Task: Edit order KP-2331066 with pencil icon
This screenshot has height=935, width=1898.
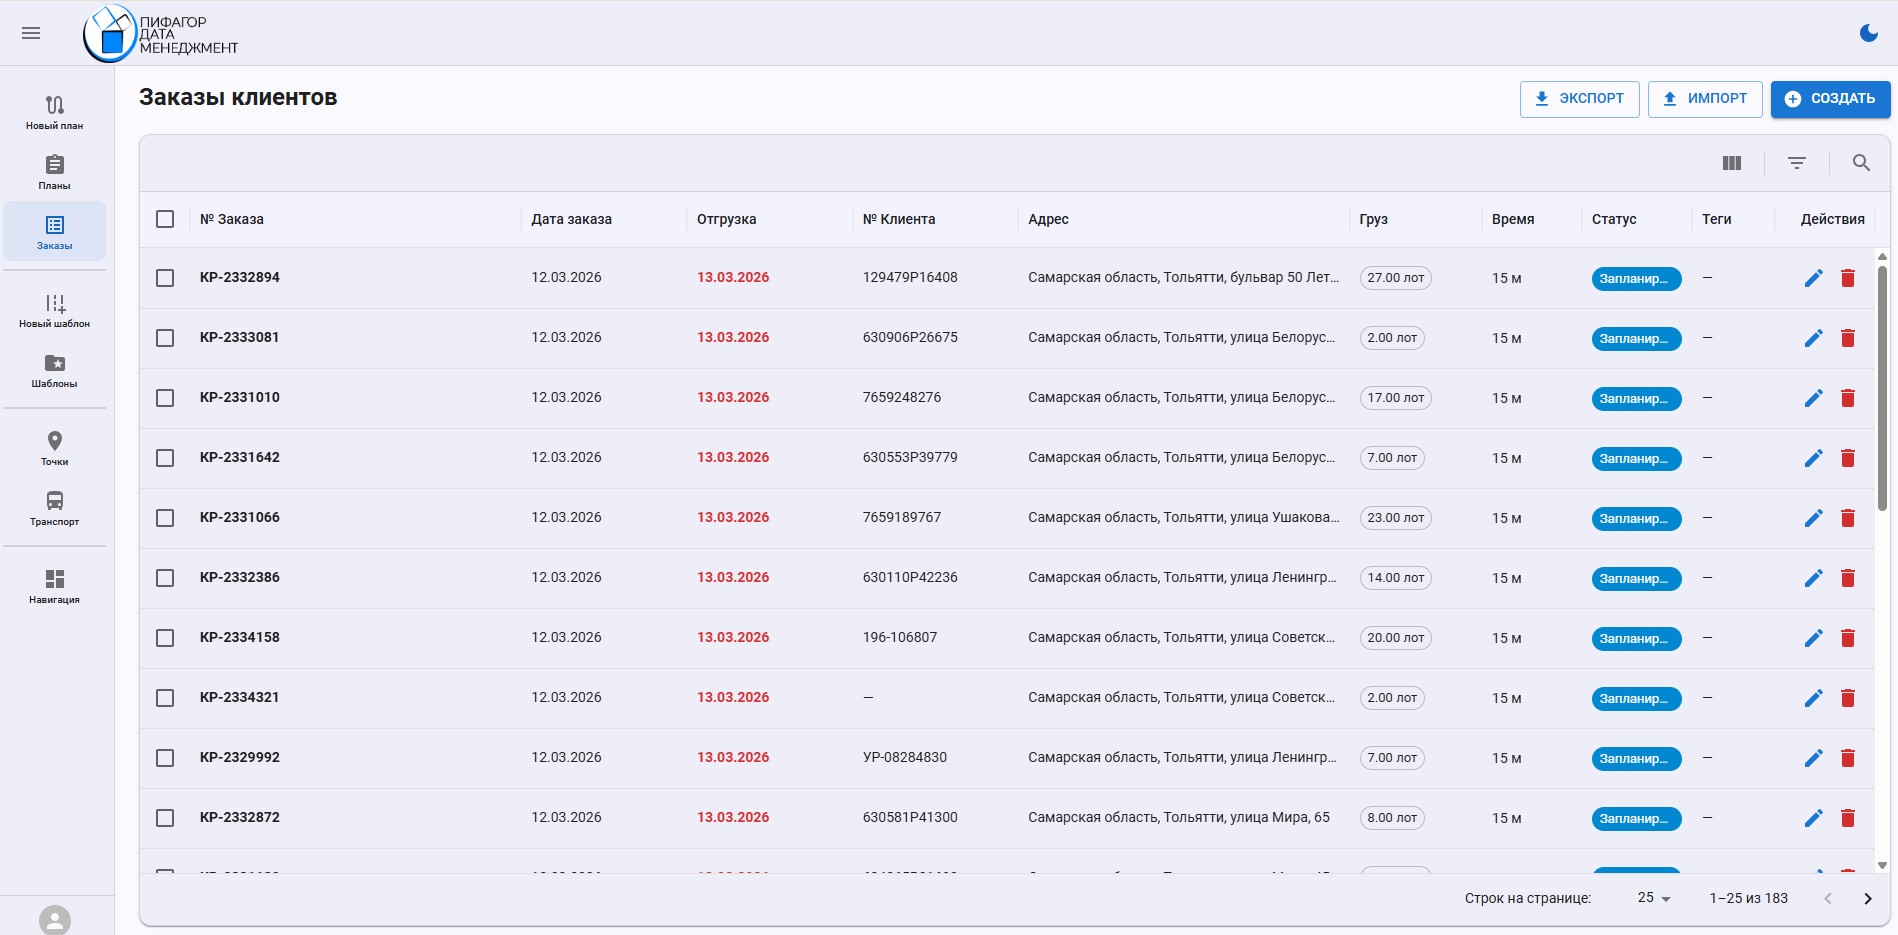Action: pyautogui.click(x=1813, y=518)
